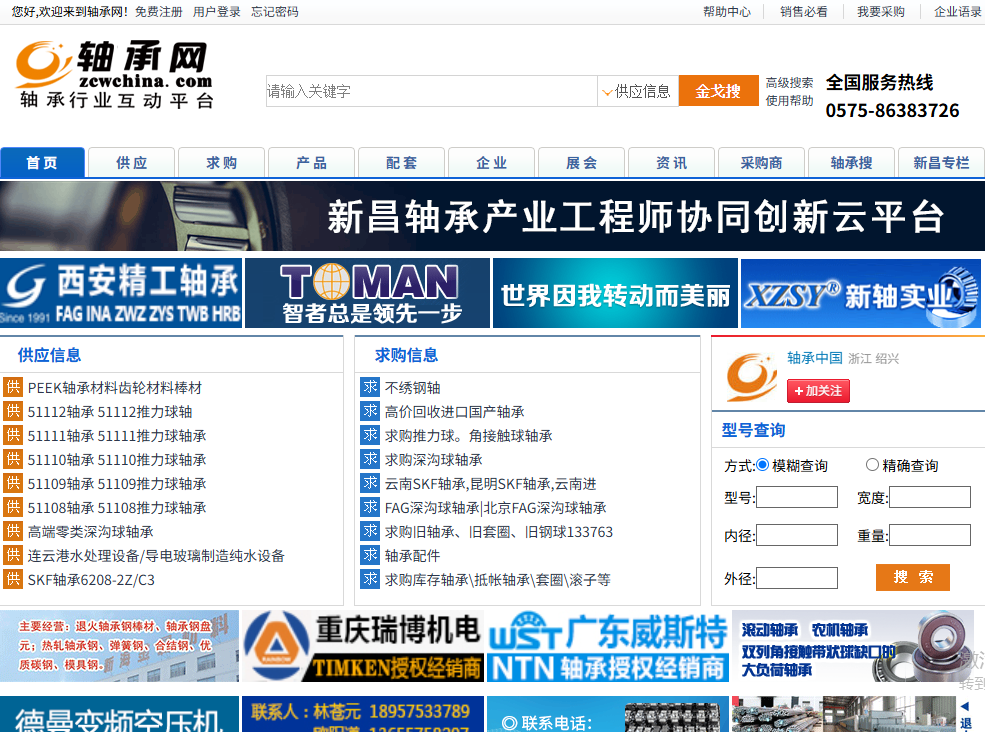Image resolution: width=985 pixels, height=732 pixels.
Task: Open the 首页 navigation tab
Action: point(42,163)
